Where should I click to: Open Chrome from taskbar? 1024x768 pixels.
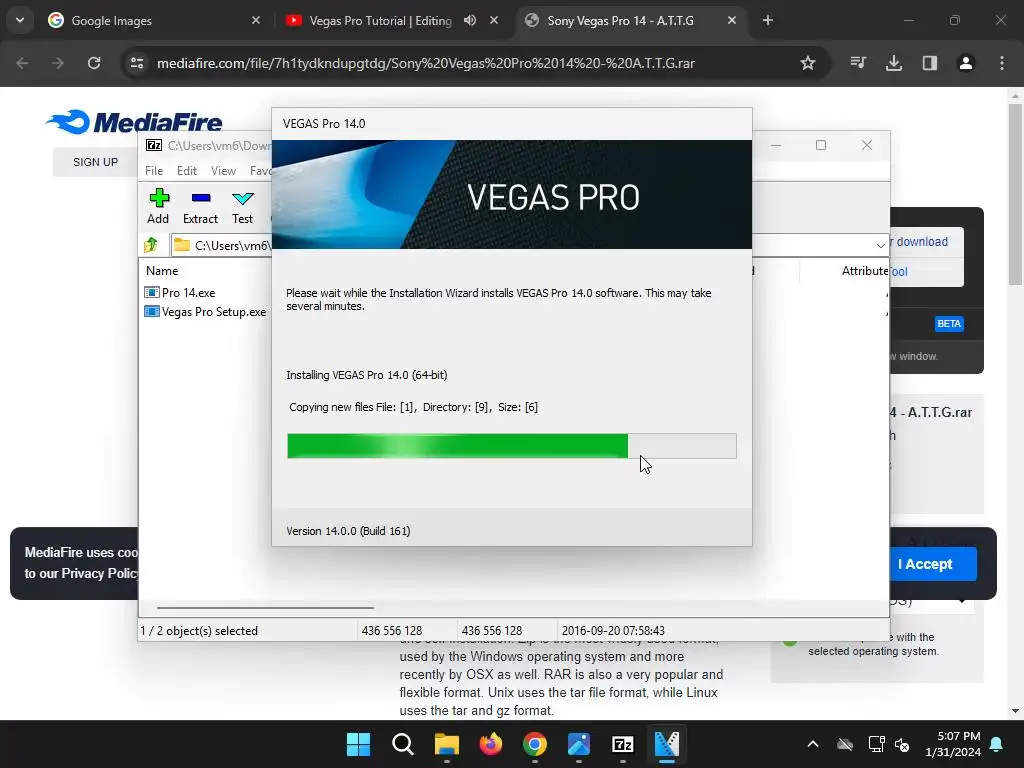coord(534,744)
